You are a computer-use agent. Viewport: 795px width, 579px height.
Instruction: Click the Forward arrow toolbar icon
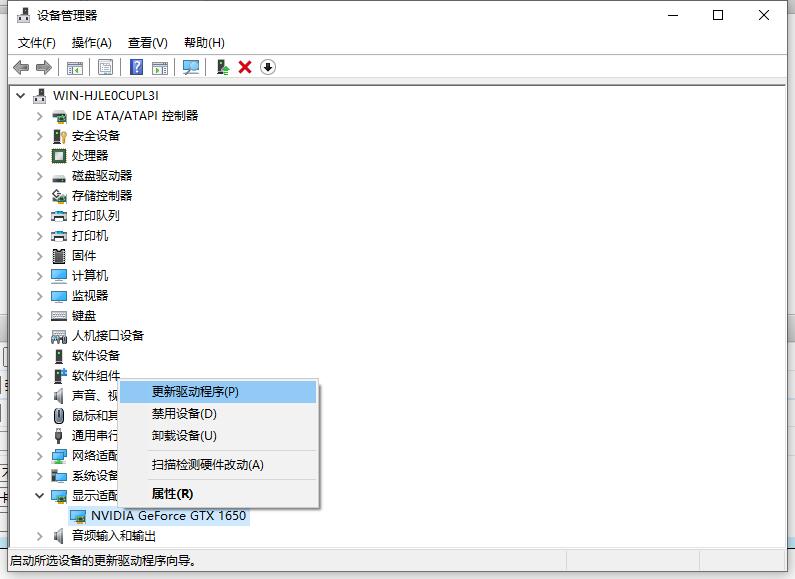click(44, 67)
